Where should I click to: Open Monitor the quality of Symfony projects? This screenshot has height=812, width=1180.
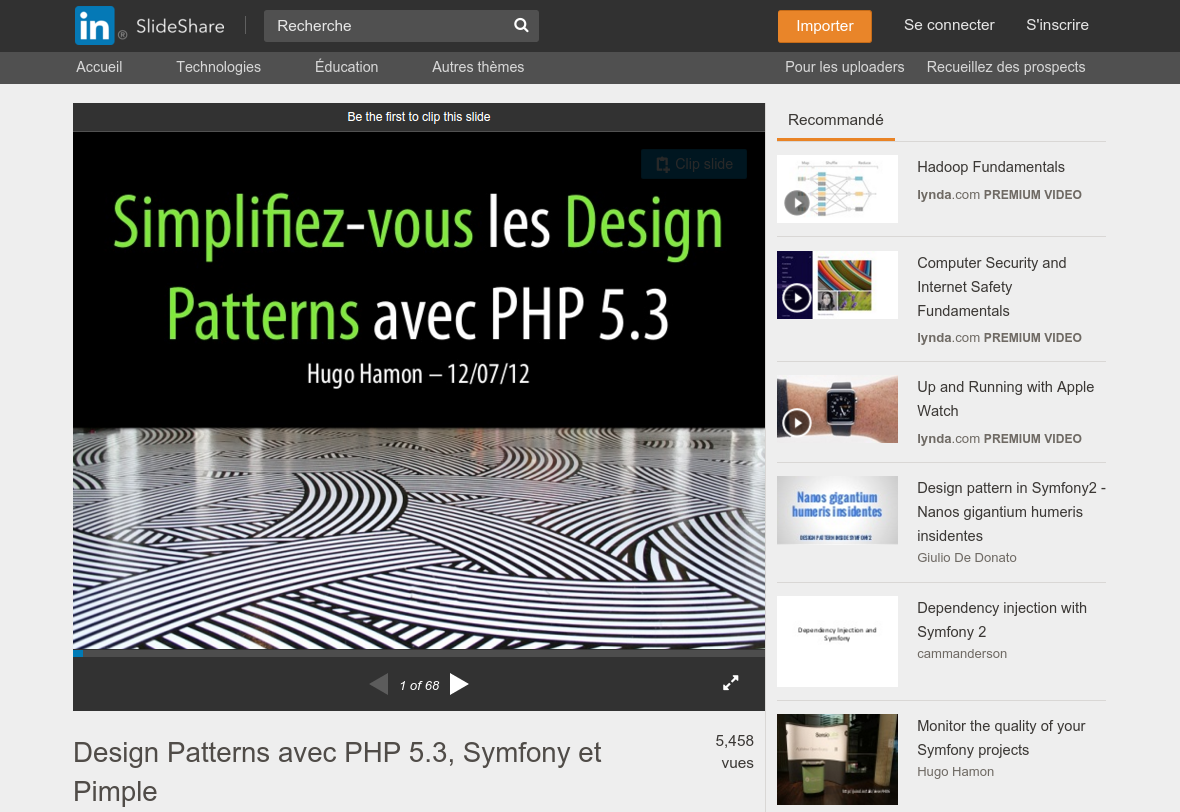pyautogui.click(x=1001, y=737)
